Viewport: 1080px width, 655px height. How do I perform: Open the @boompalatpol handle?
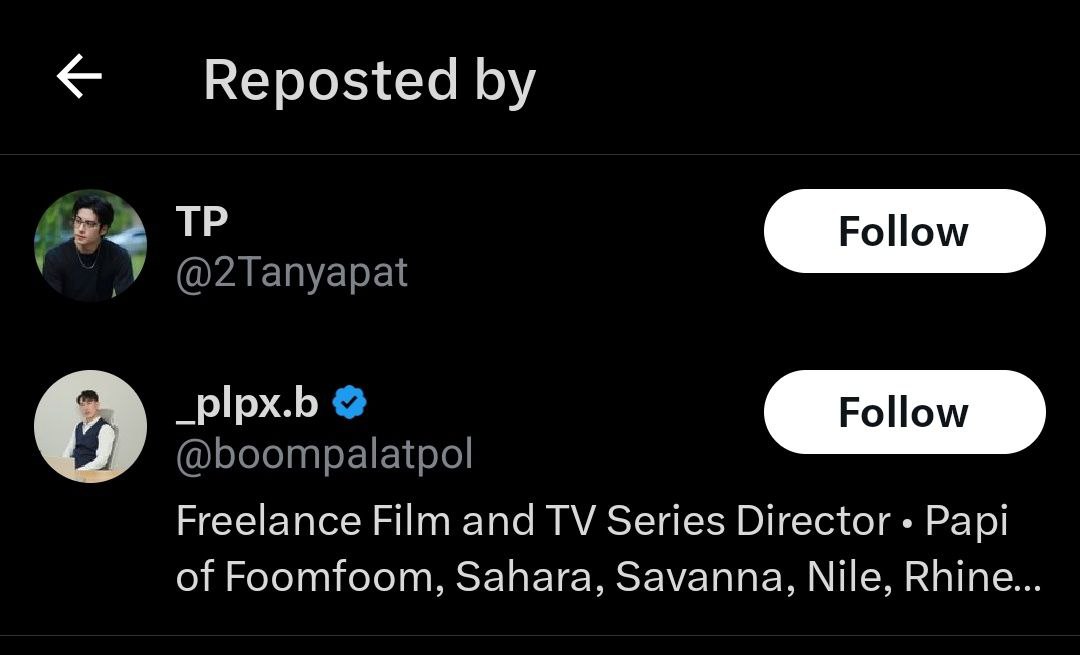click(x=324, y=454)
